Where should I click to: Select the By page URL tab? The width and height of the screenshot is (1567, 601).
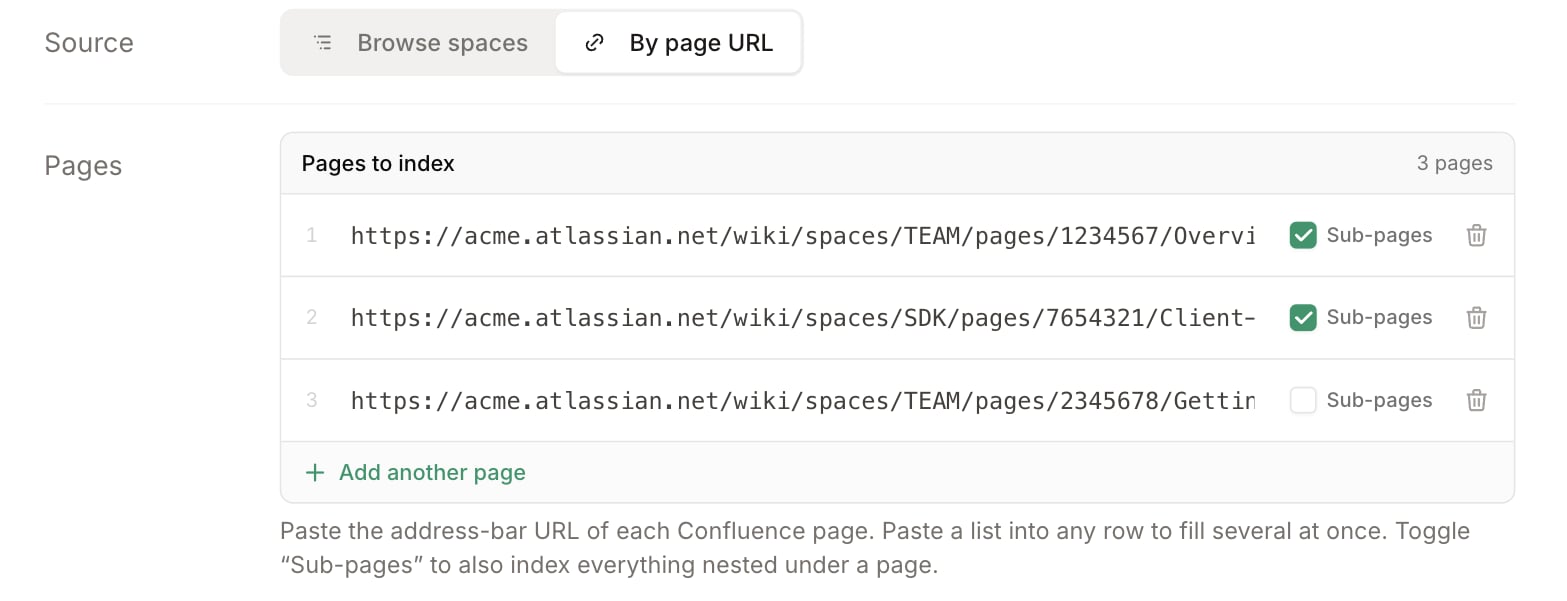pyautogui.click(x=678, y=43)
